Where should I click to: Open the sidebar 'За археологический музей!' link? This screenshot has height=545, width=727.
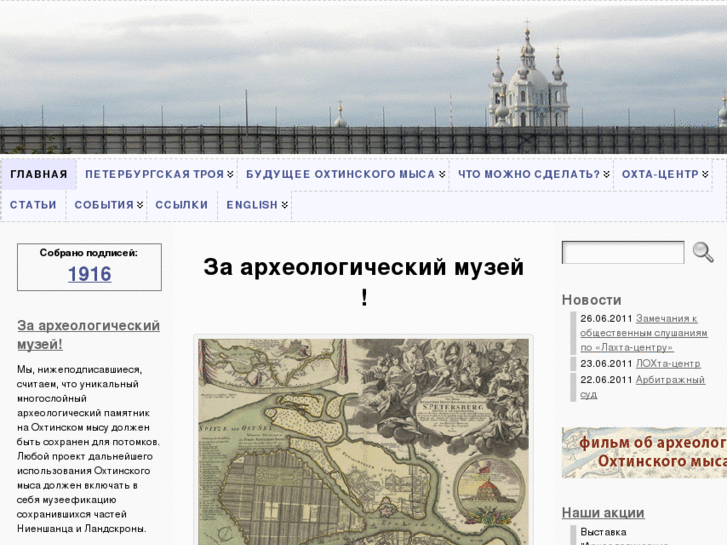[88, 335]
